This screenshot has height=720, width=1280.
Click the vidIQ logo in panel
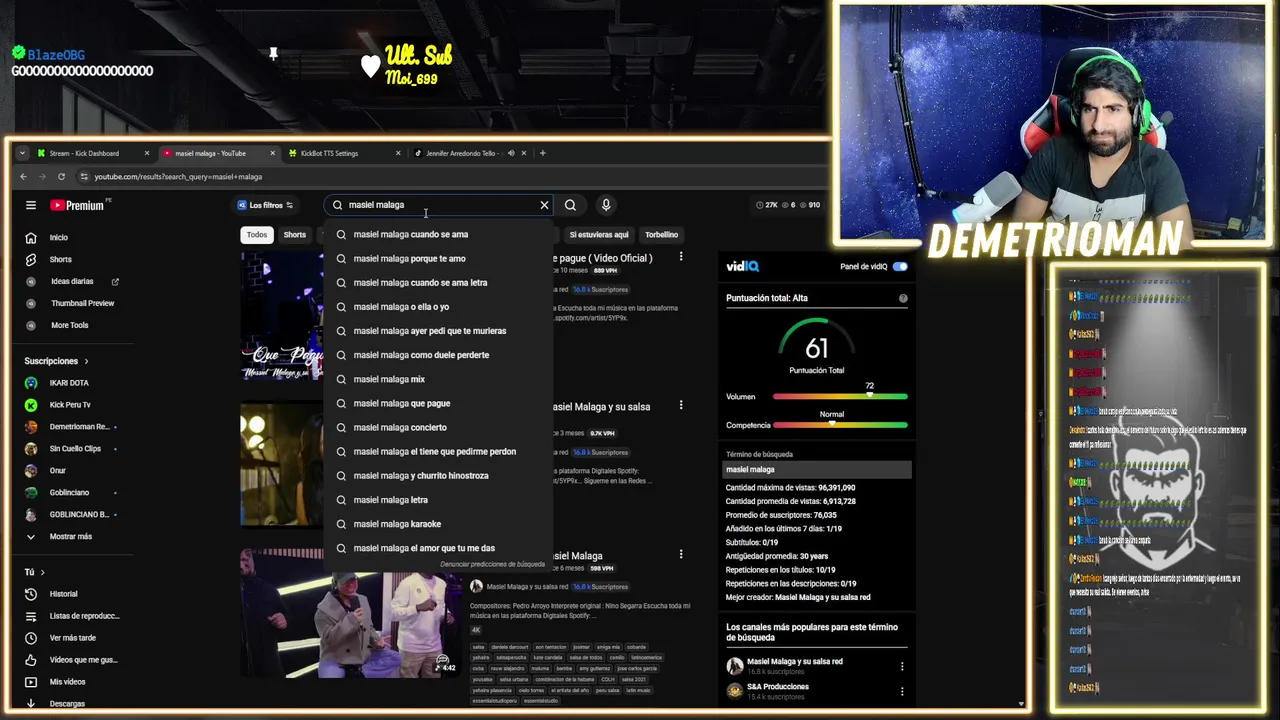click(x=743, y=267)
